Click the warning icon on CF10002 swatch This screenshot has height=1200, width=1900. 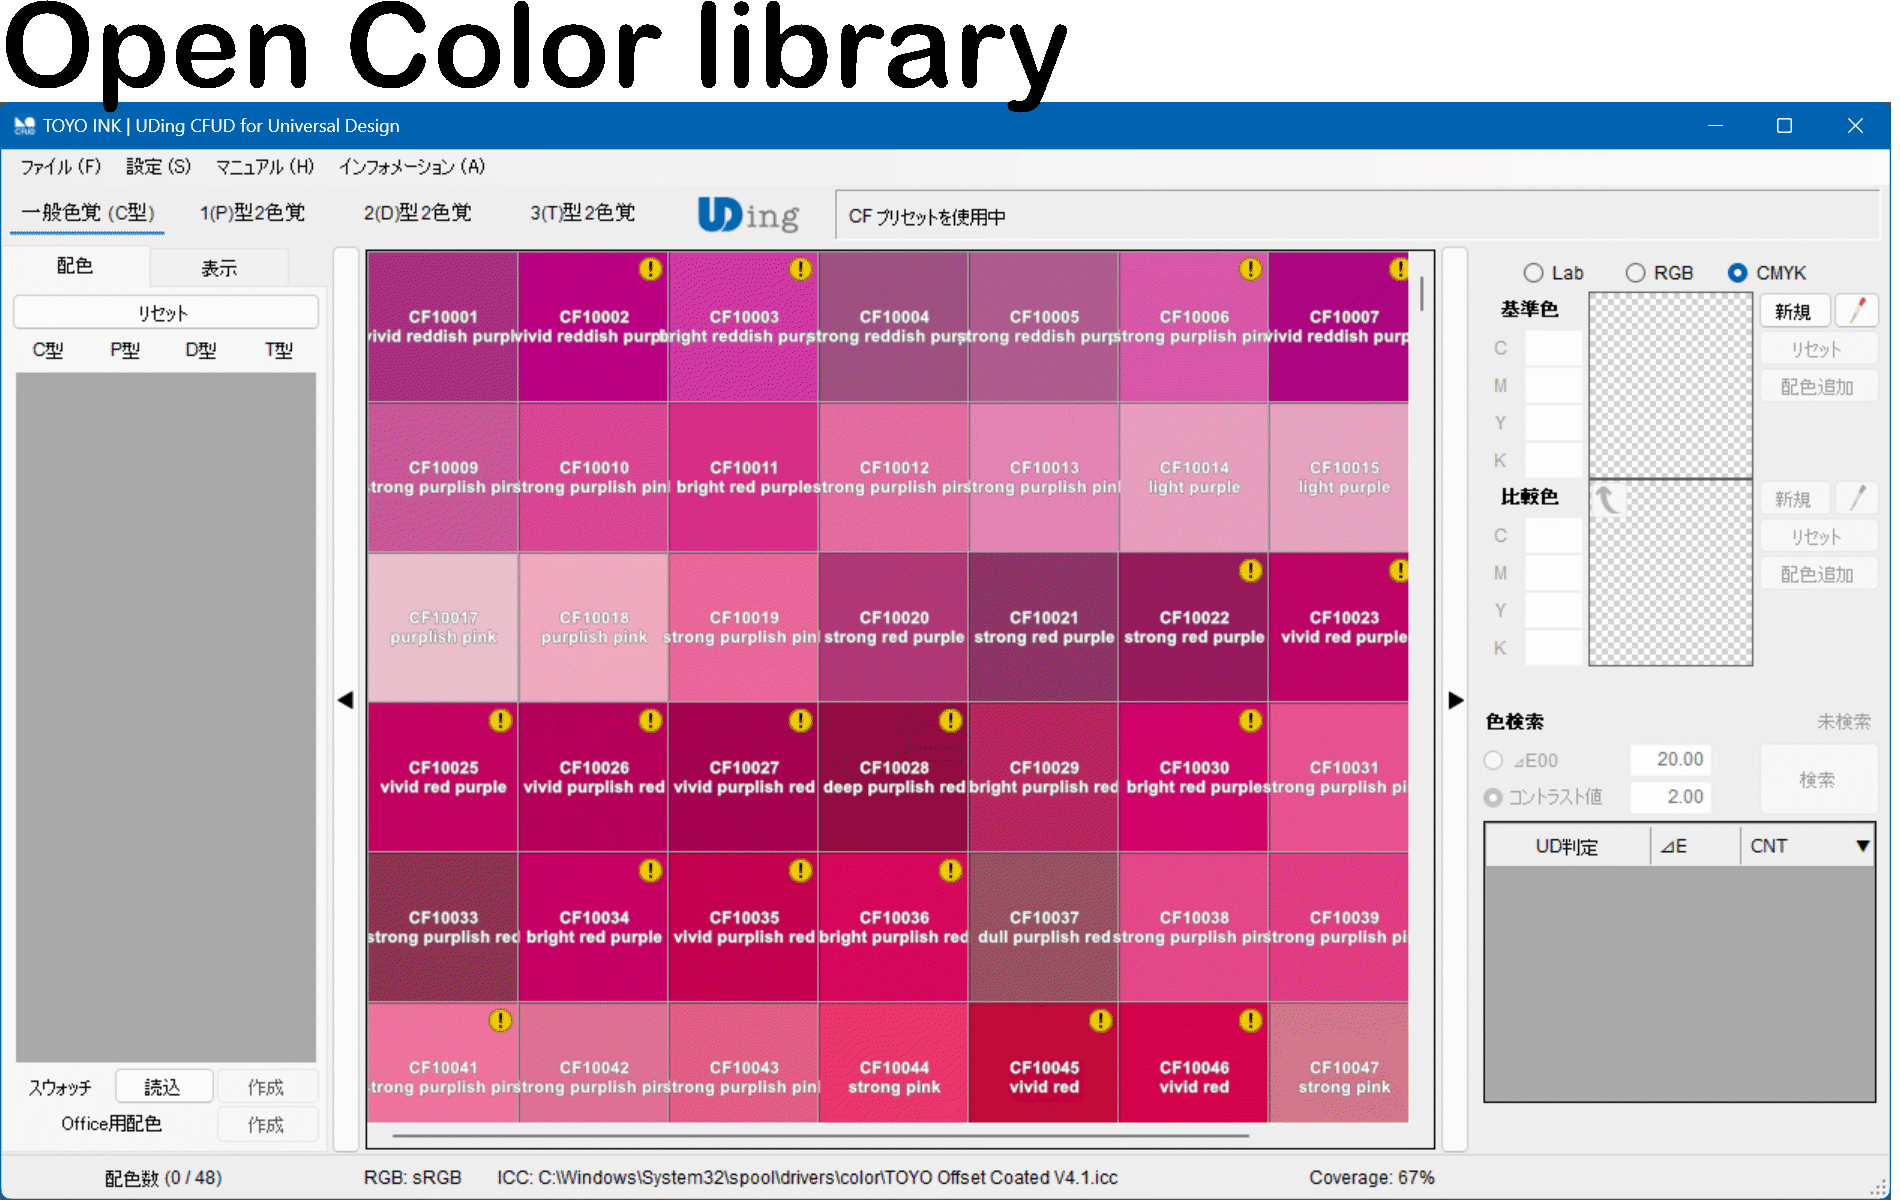pos(650,269)
